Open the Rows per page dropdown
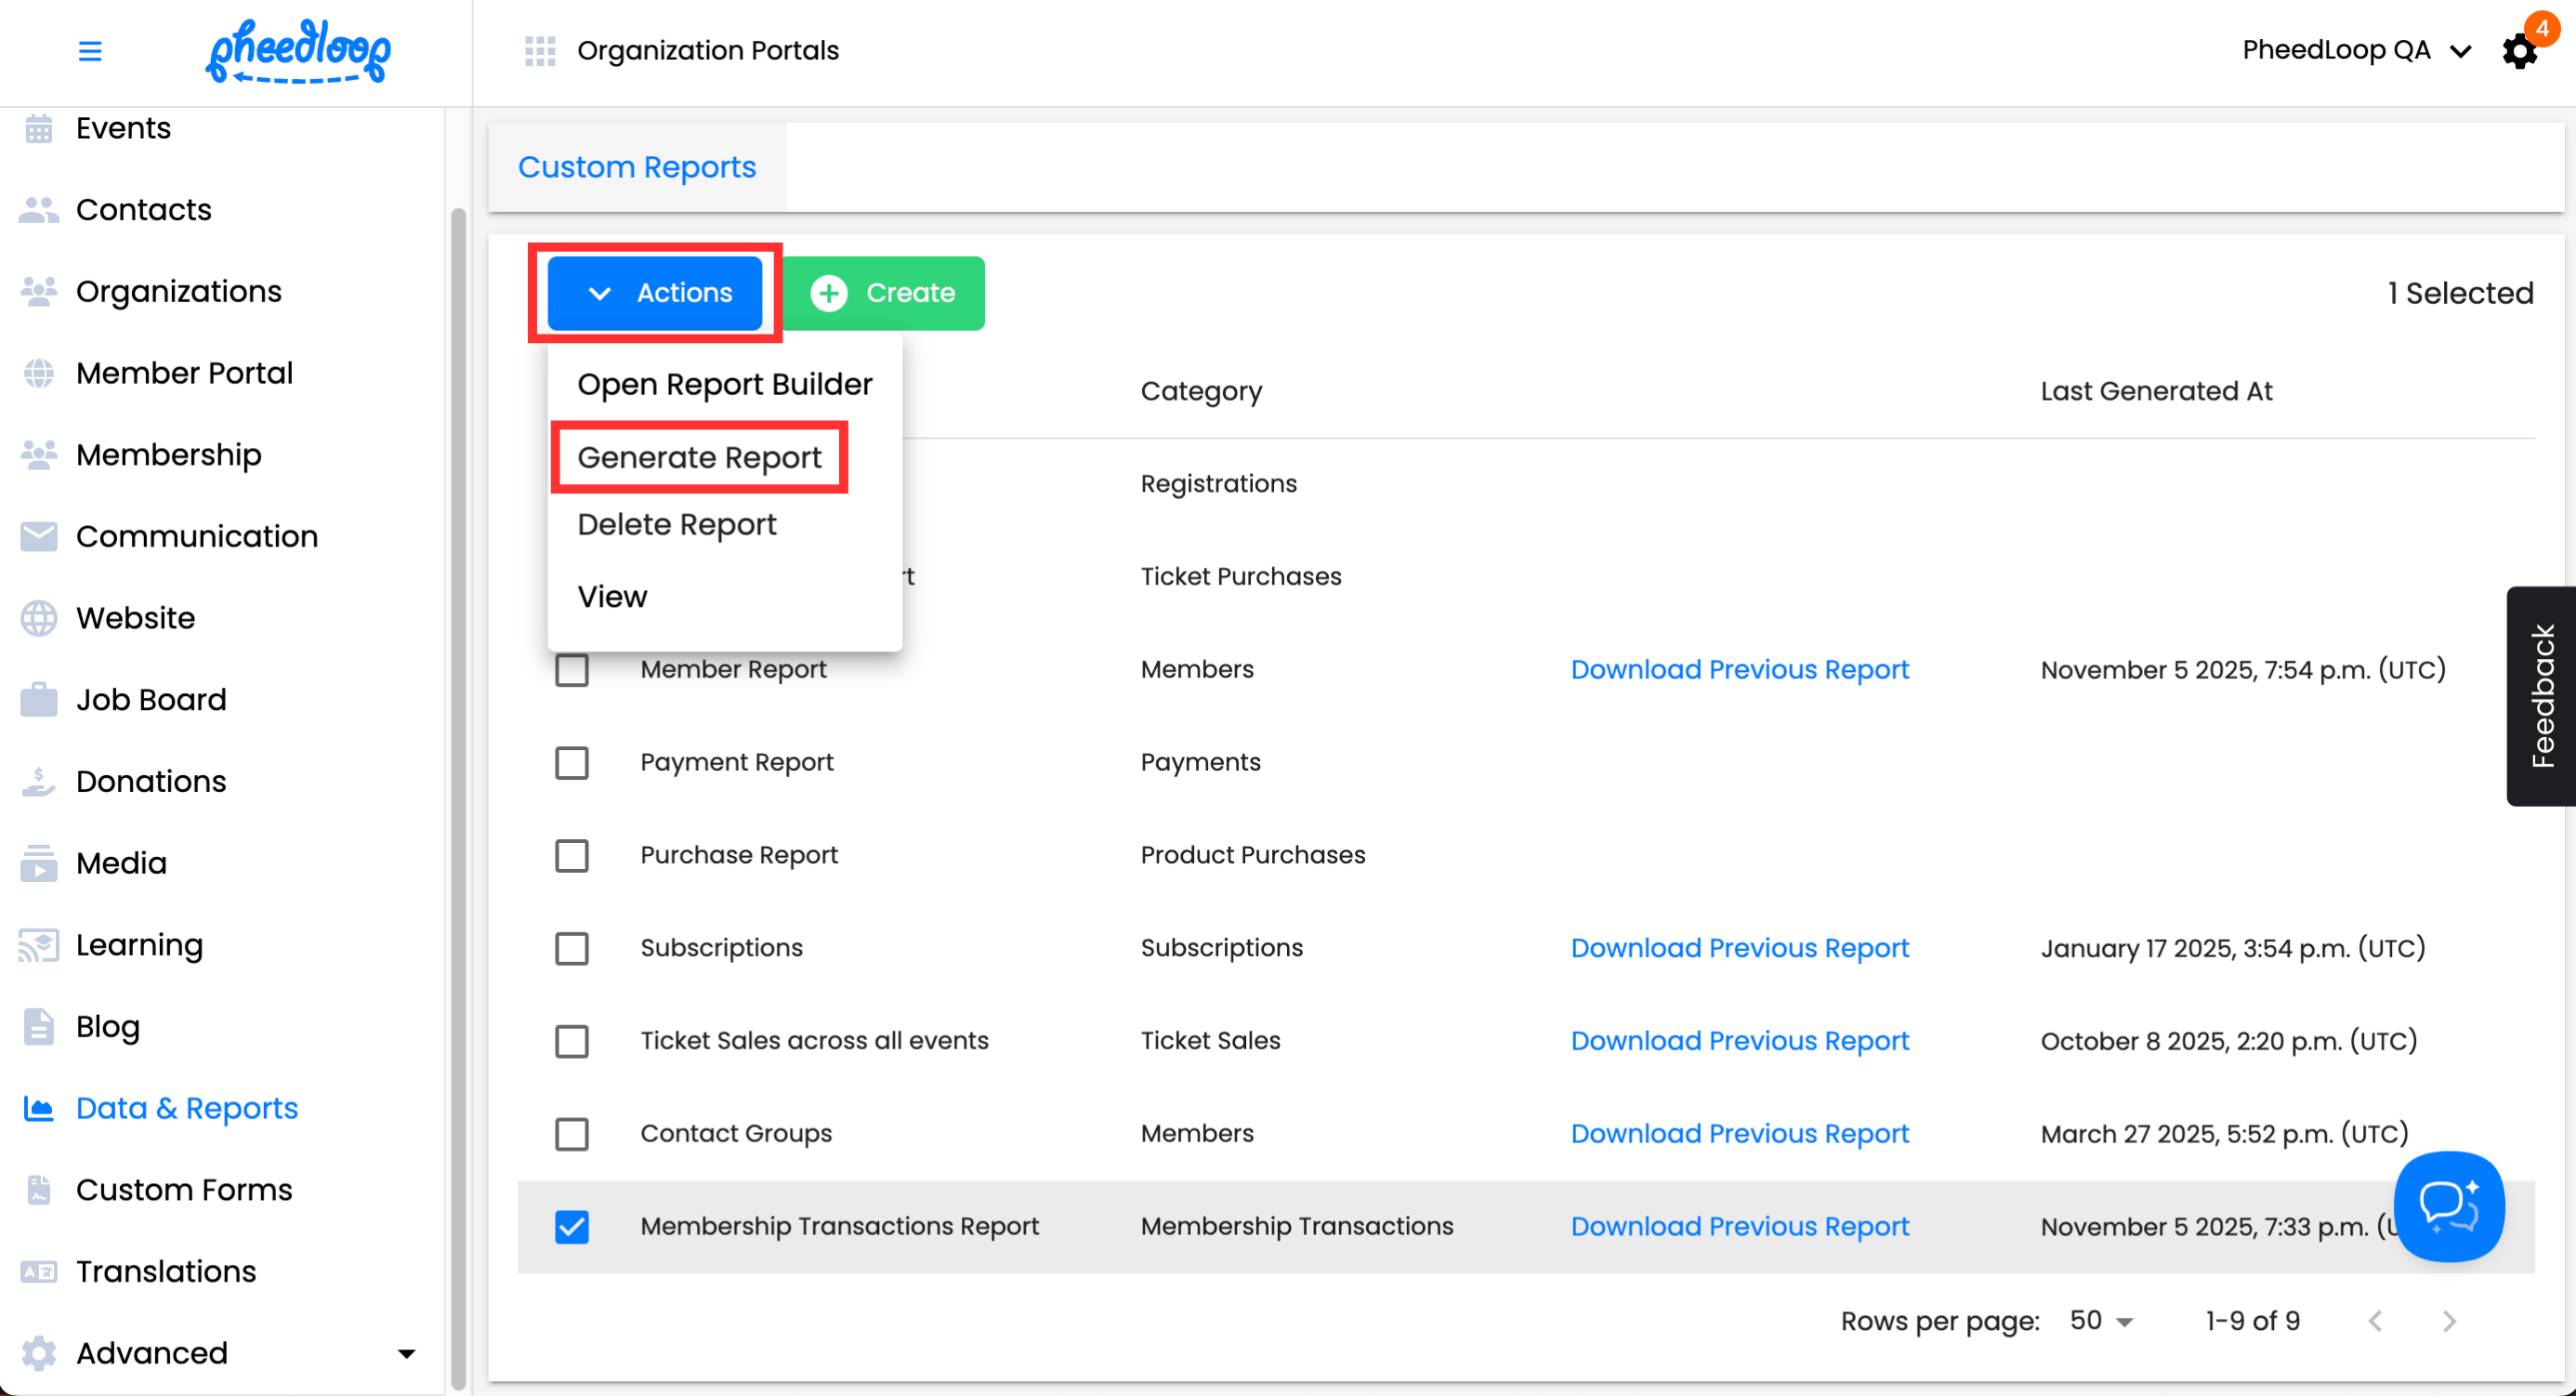 pos(2101,1321)
